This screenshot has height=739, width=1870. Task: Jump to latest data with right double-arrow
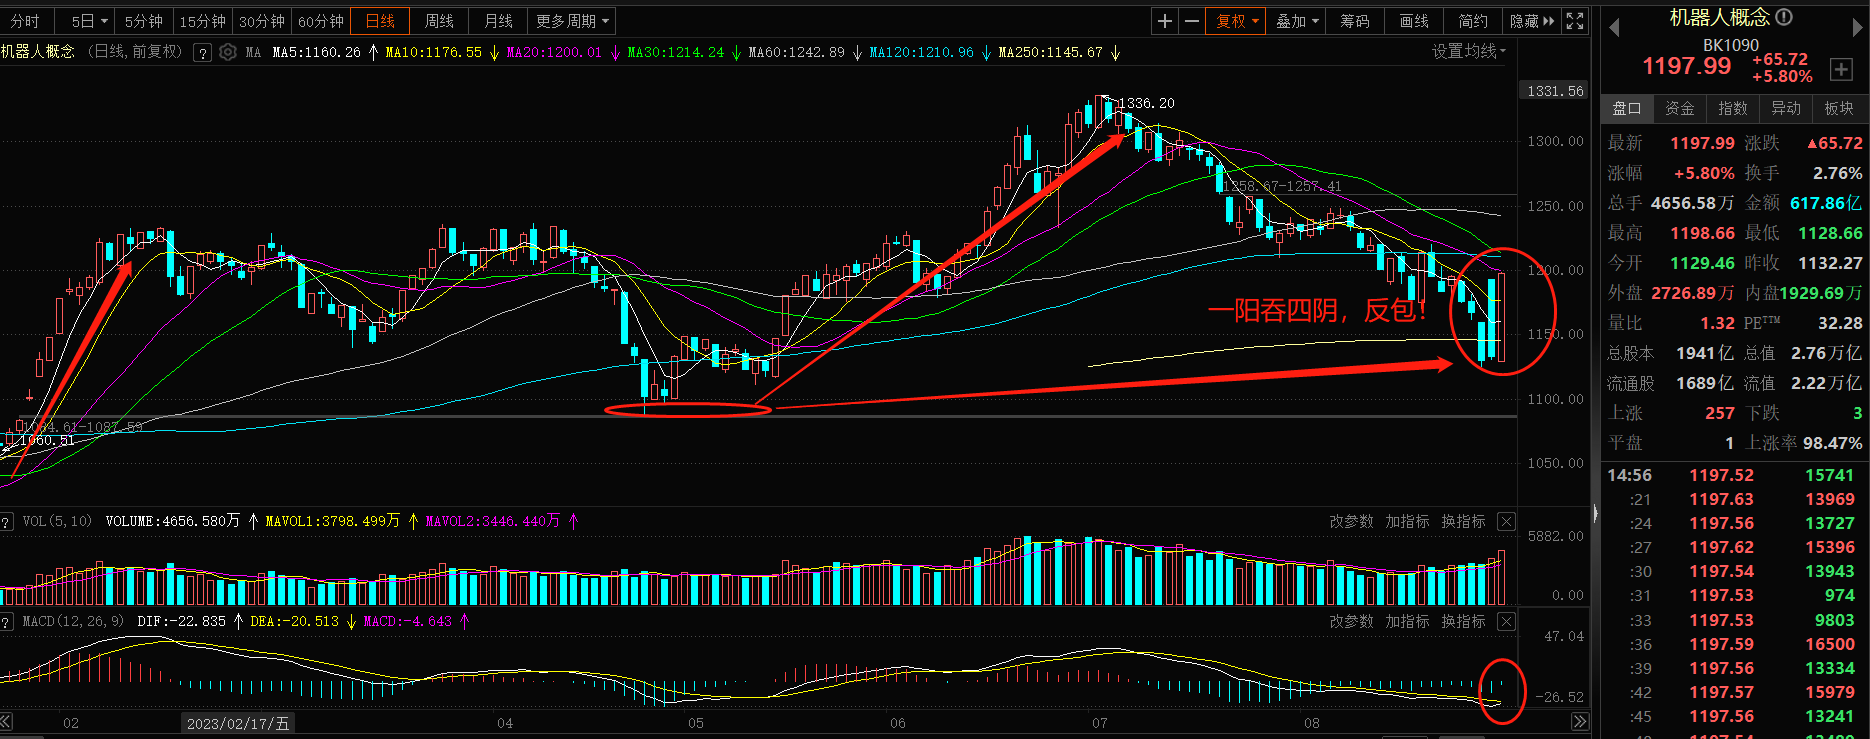1579,721
